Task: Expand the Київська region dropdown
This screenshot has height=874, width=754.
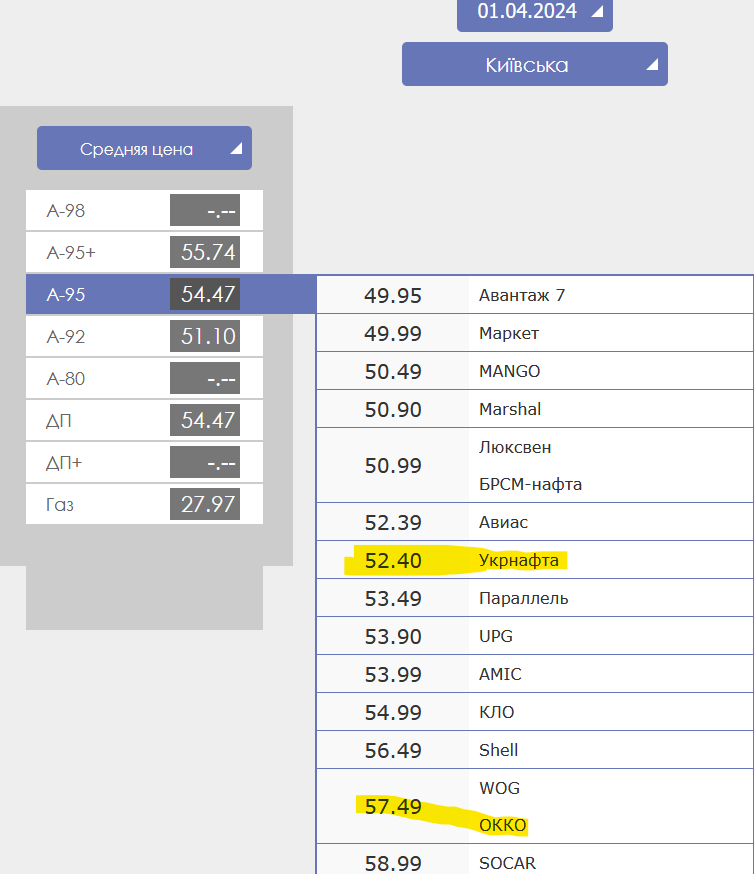Action: pyautogui.click(x=534, y=65)
